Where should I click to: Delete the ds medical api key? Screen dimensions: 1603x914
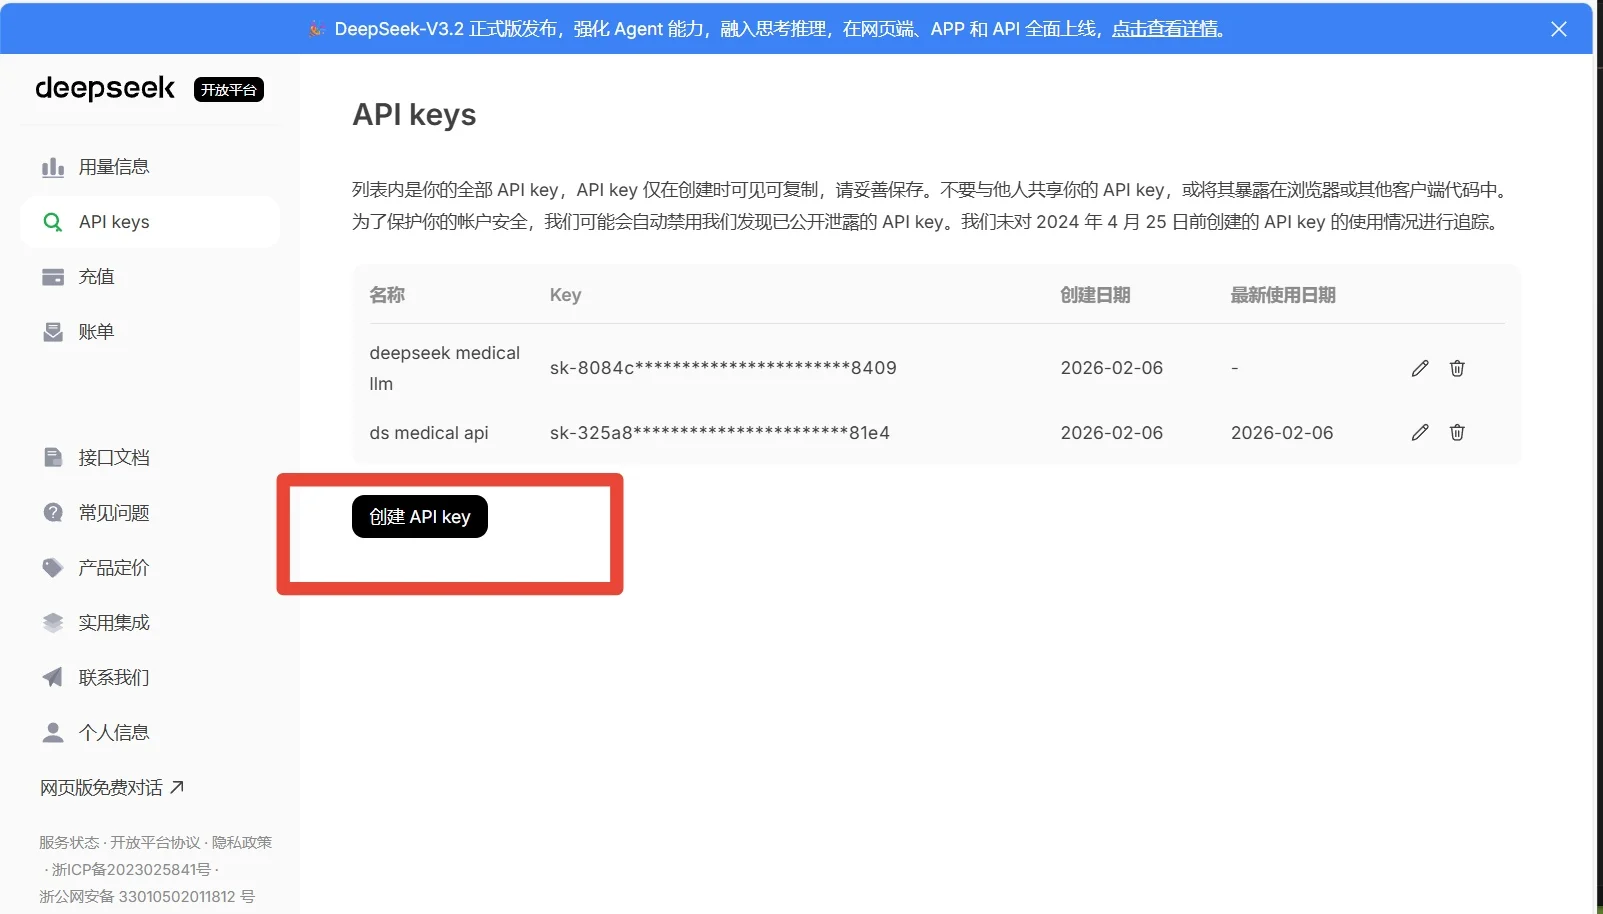(x=1456, y=432)
